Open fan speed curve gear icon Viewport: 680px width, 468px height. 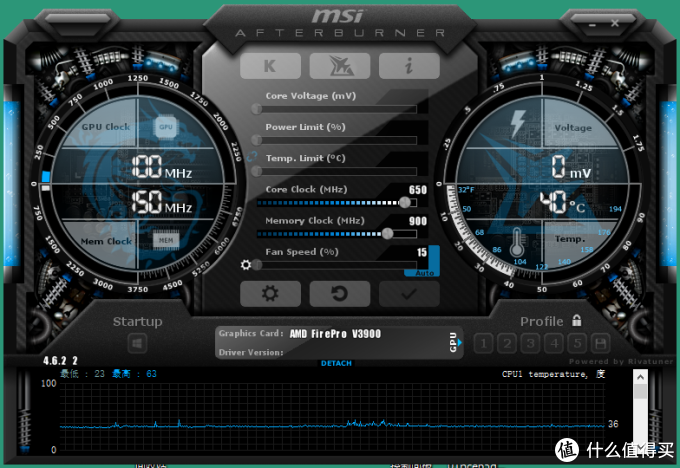point(245,265)
